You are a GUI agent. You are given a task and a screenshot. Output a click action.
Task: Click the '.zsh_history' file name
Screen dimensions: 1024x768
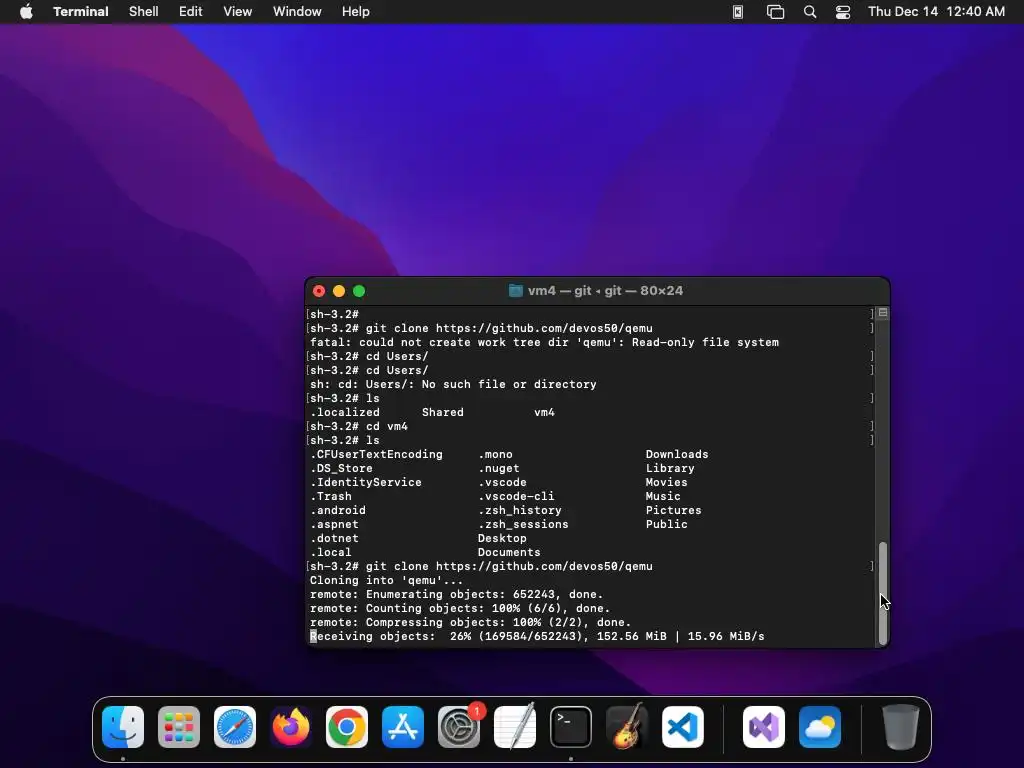coord(519,510)
